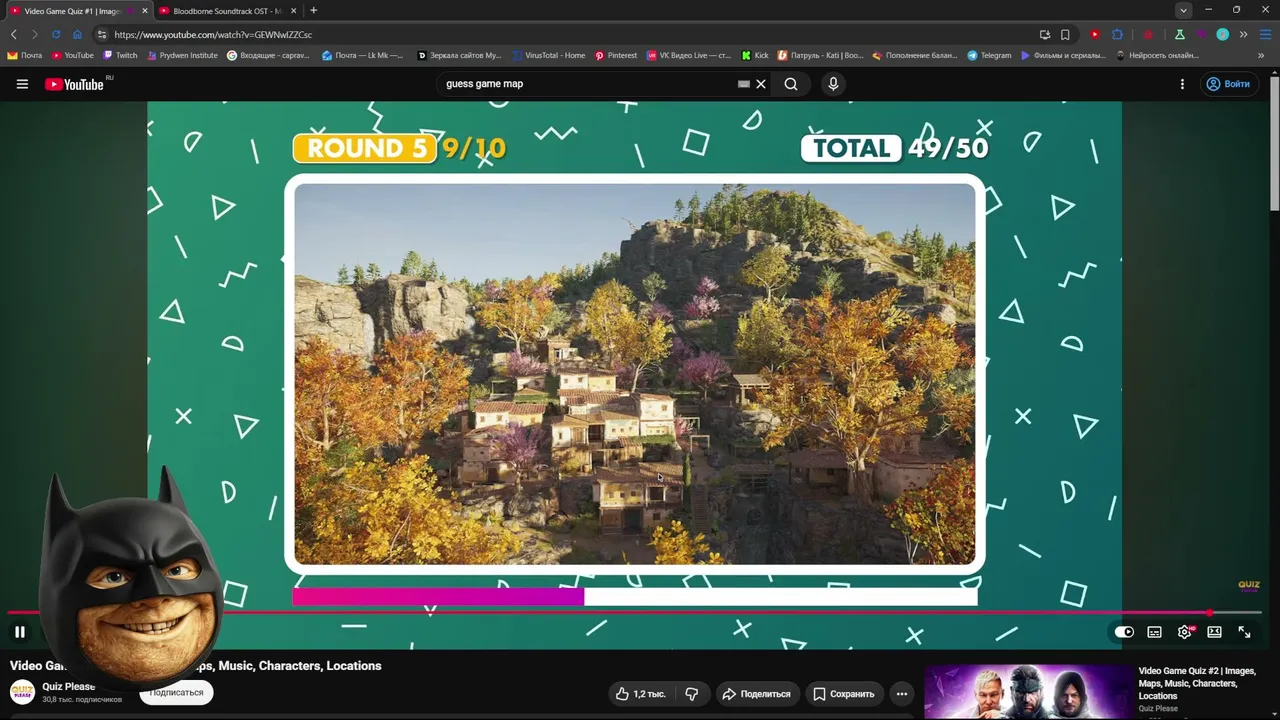Screen dimensions: 1280x720
Task: Enter fullscreen mode in the player
Action: coord(1244,632)
